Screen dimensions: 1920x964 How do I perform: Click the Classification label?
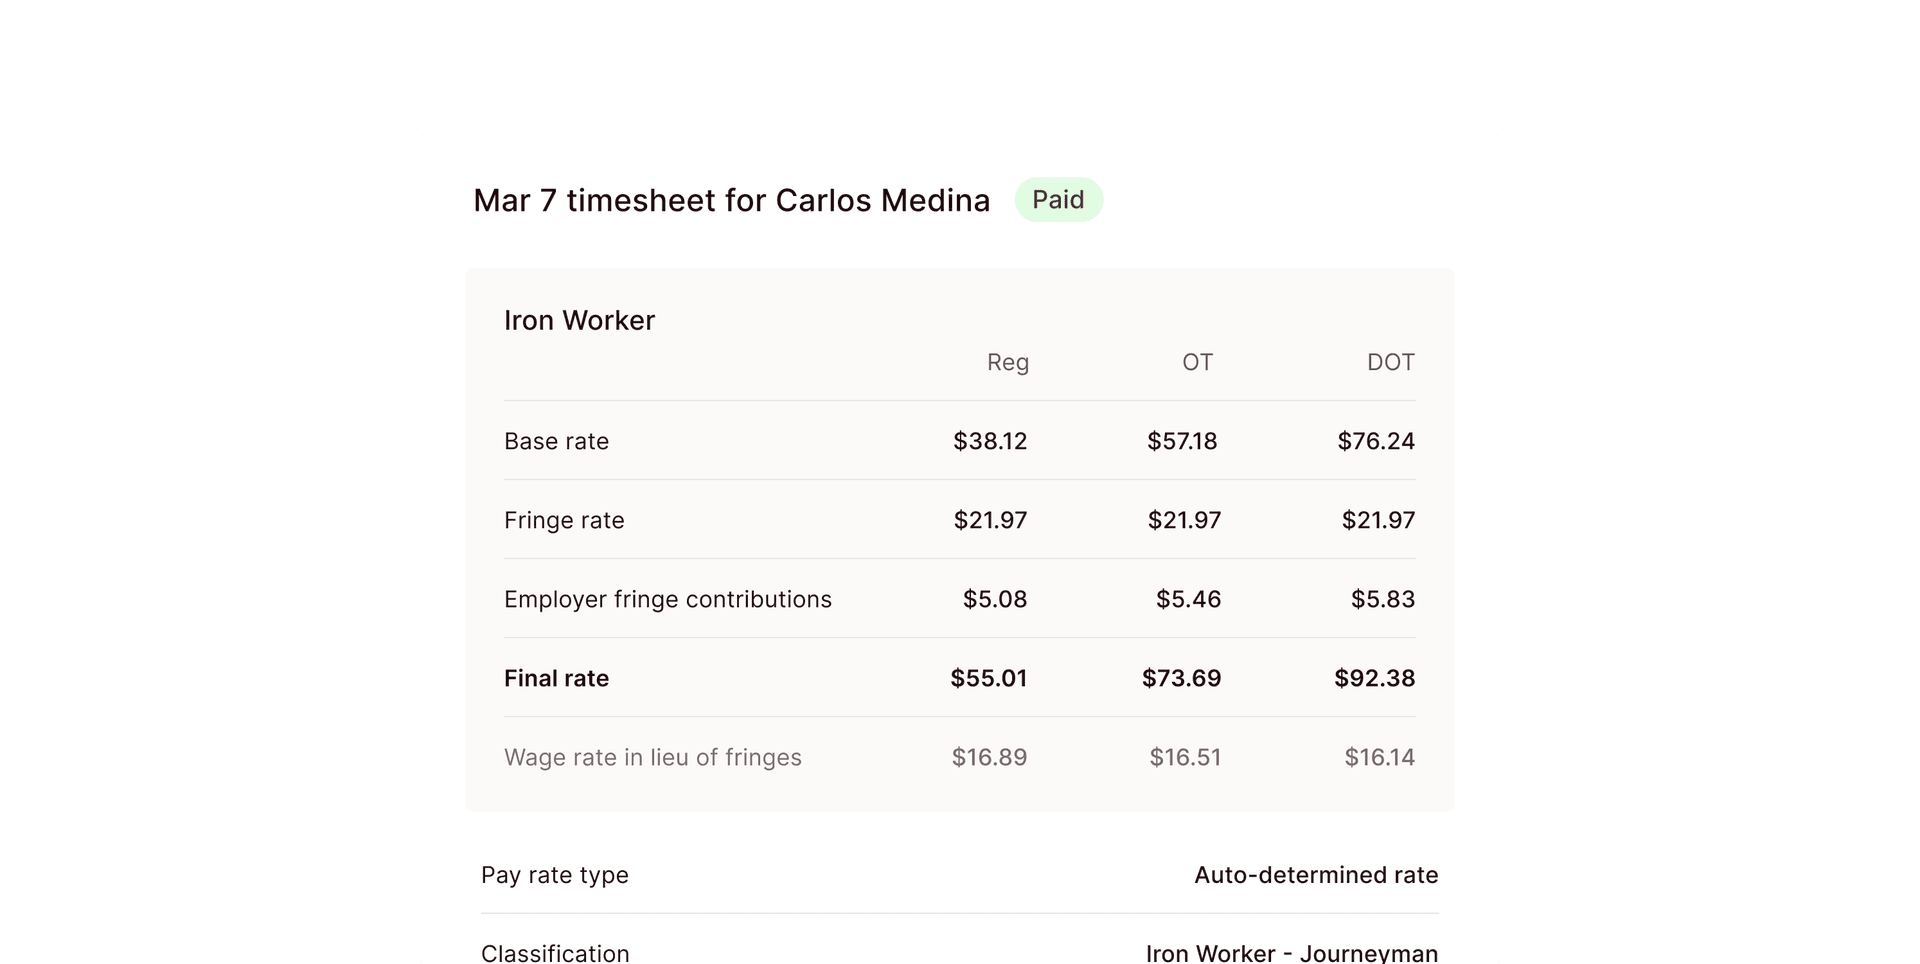pos(555,952)
